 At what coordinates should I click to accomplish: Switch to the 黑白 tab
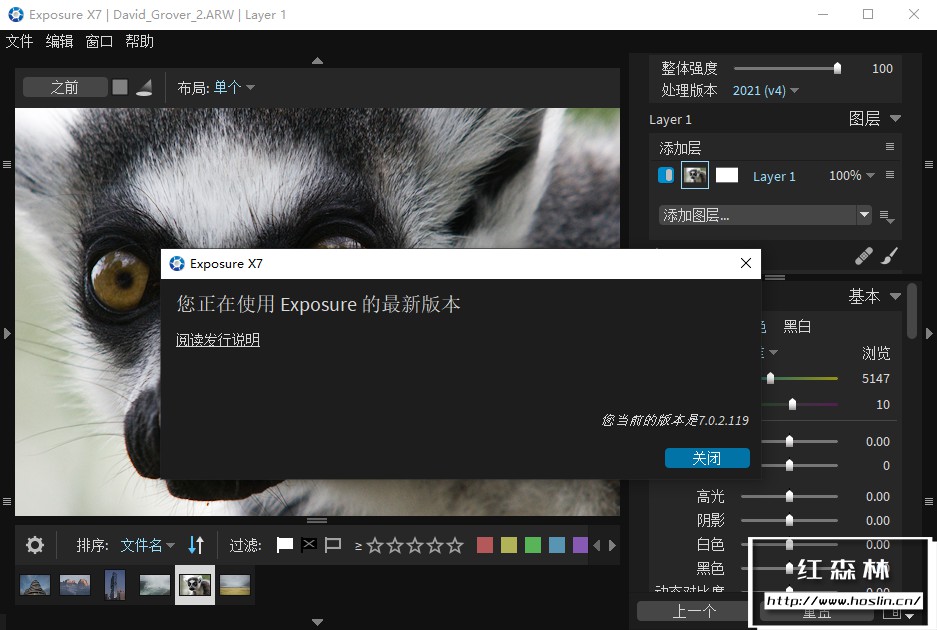pos(797,326)
